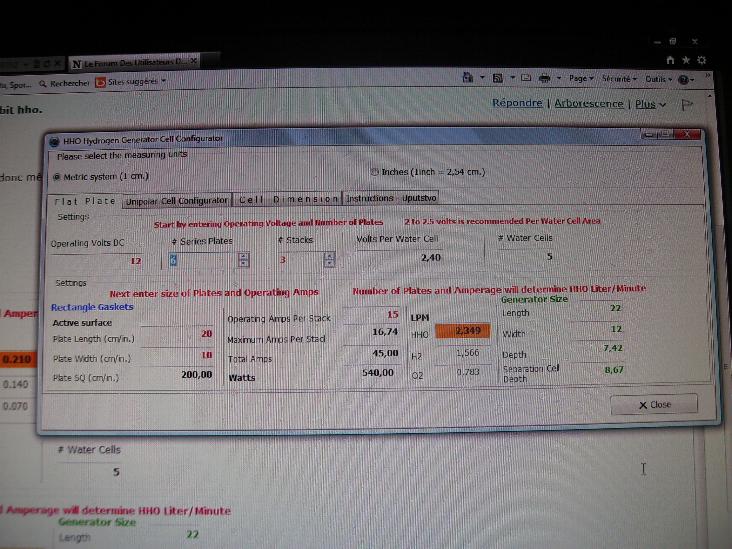Select the Metric system radio button
The image size is (732, 549).
[56, 177]
